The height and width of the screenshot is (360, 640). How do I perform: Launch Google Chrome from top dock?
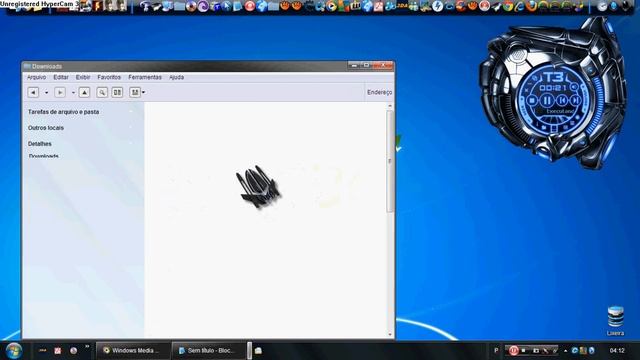(508, 6)
